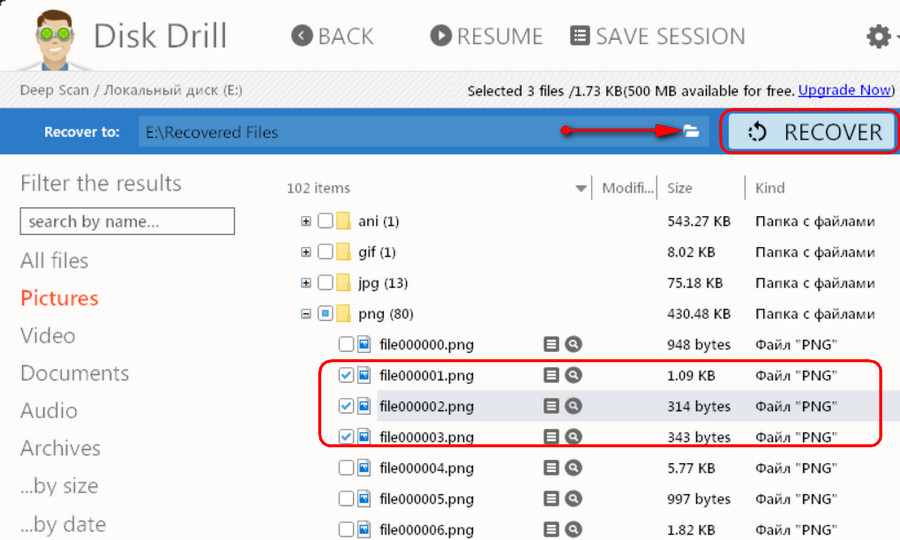Check file000000.png checkbox
This screenshot has height=540, width=900.
pos(346,344)
